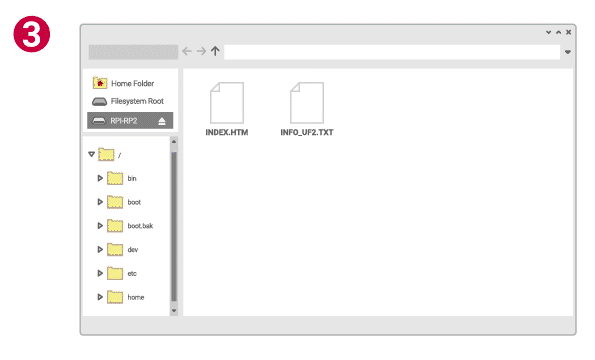Click the INDEX.HTM file name label

227,132
